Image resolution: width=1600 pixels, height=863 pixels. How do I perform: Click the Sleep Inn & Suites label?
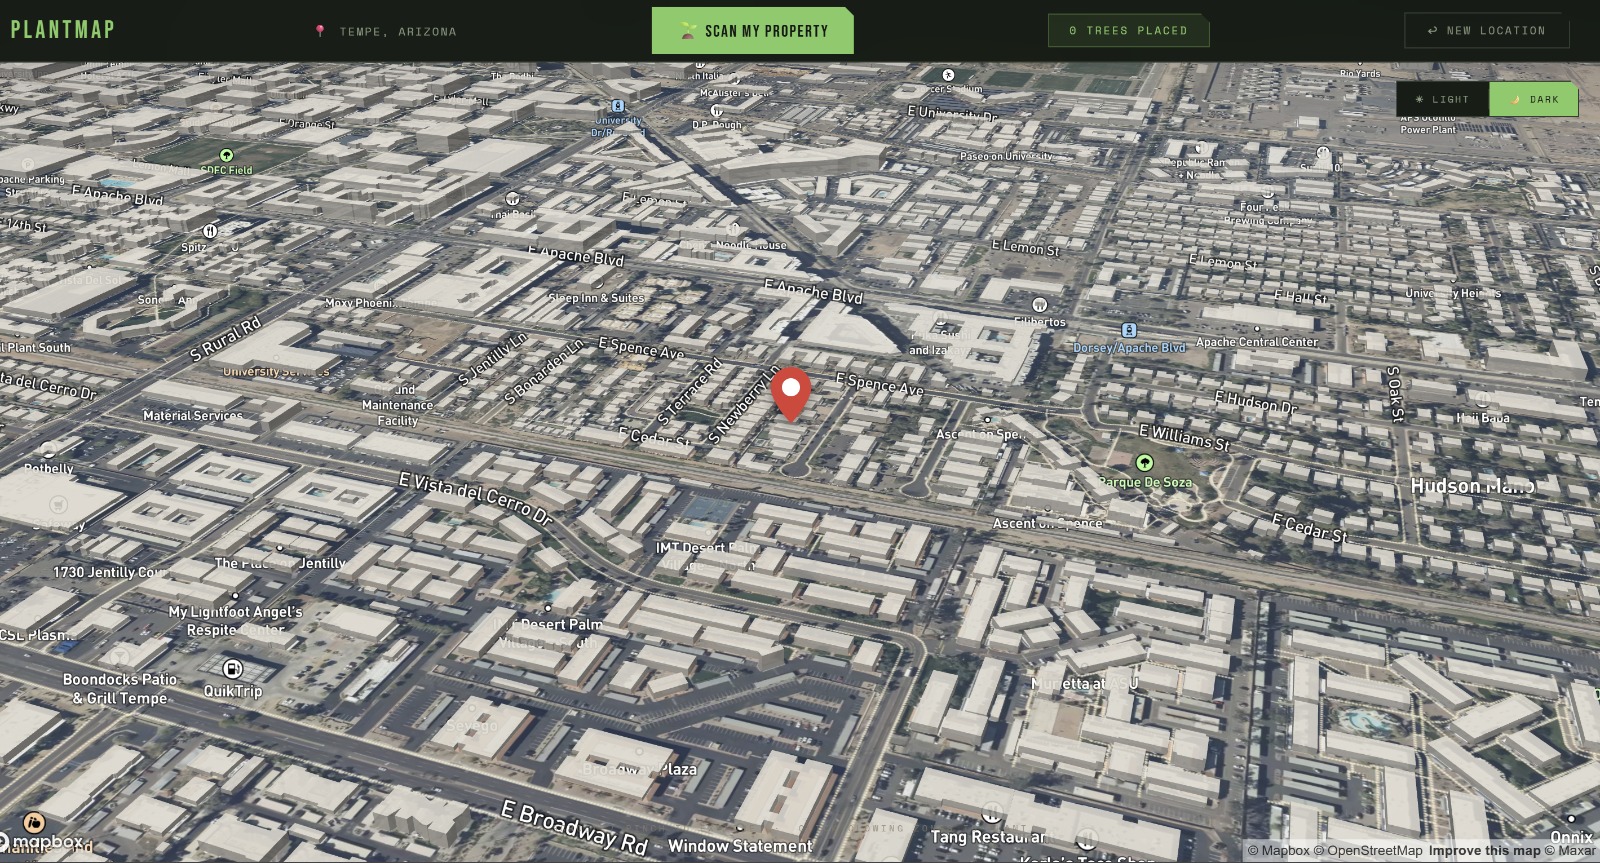pyautogui.click(x=596, y=298)
